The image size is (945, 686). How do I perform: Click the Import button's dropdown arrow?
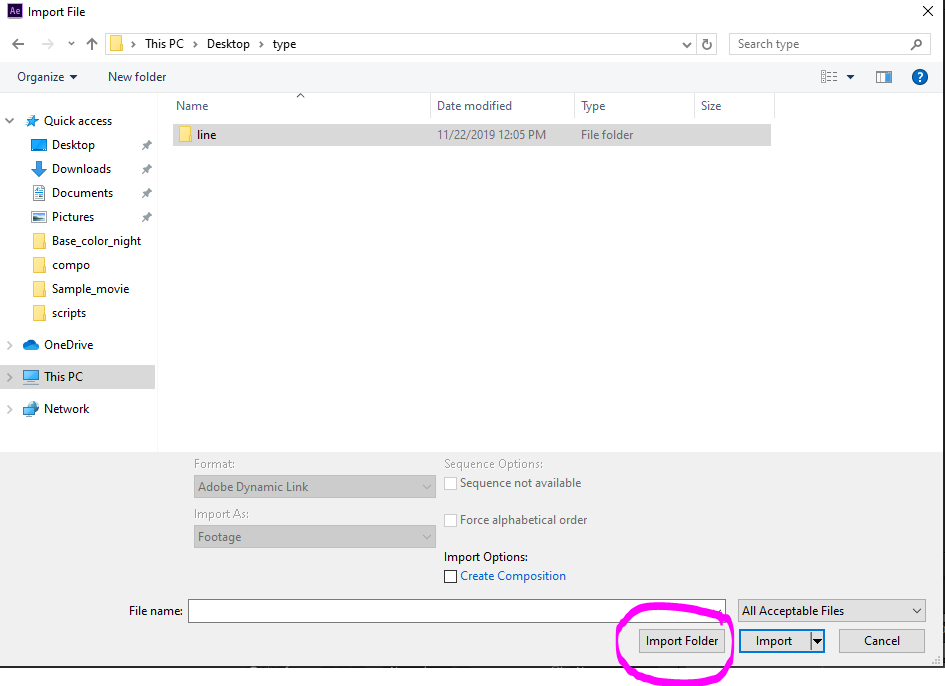(x=816, y=640)
